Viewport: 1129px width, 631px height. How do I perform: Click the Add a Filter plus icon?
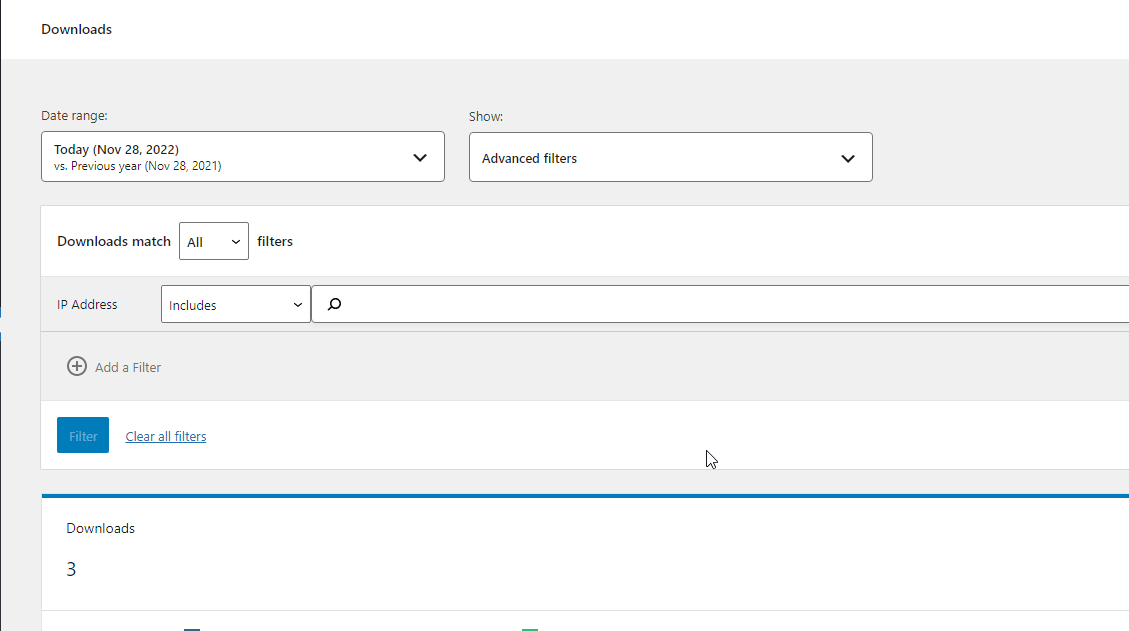click(77, 366)
